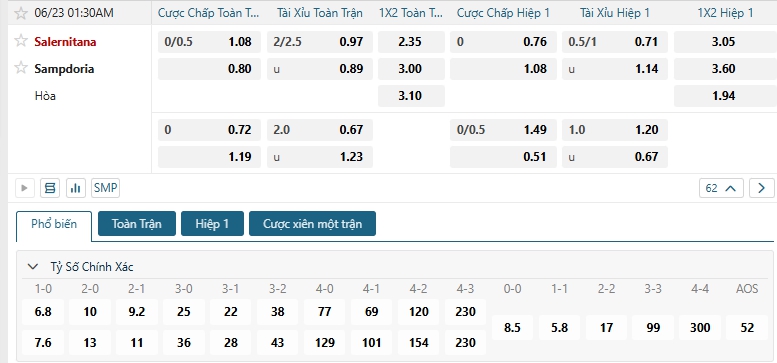
Task: Toggle the favorite star next to Sampdoria
Action: [21, 68]
